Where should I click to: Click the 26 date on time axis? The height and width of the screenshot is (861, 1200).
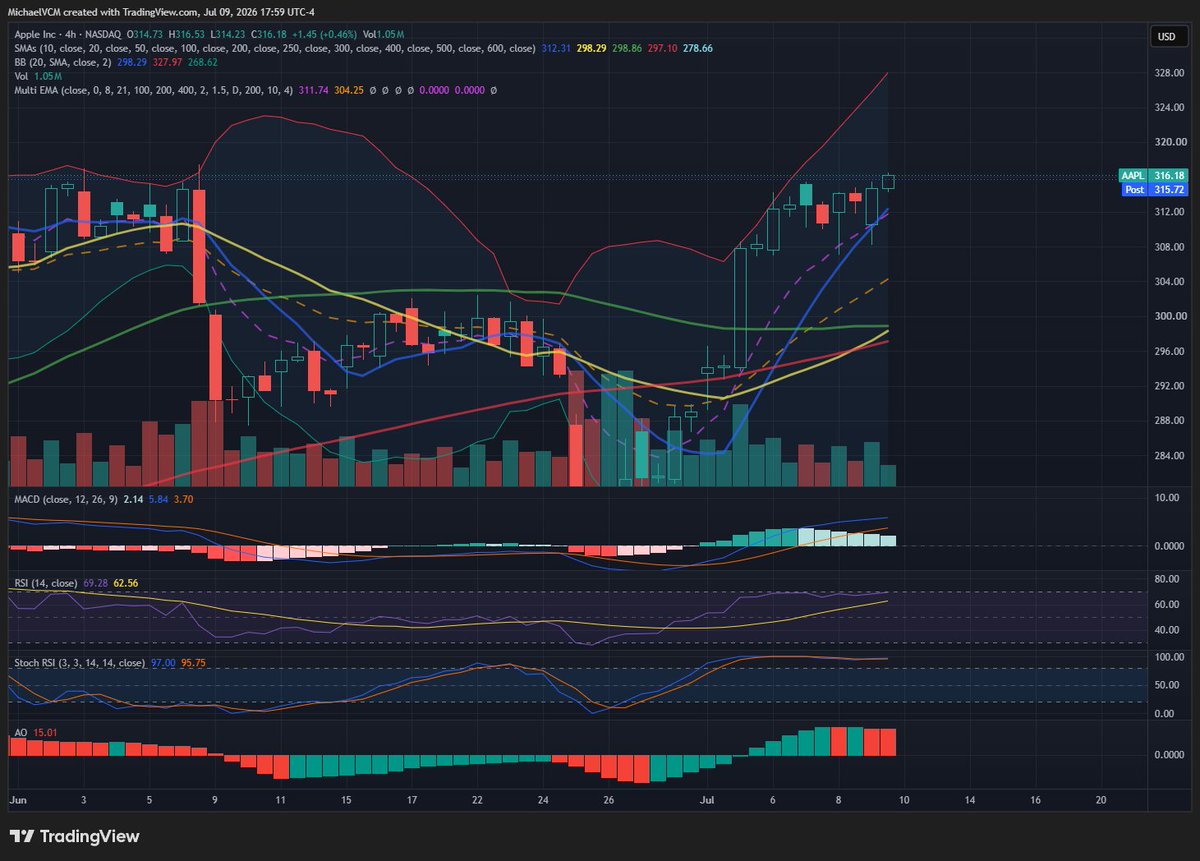[x=609, y=801]
